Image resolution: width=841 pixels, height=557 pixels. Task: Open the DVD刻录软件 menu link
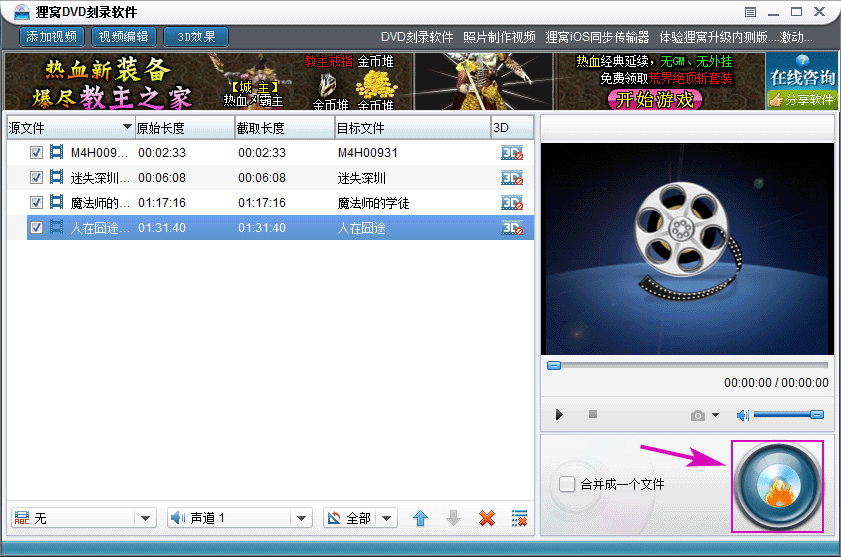click(x=417, y=37)
